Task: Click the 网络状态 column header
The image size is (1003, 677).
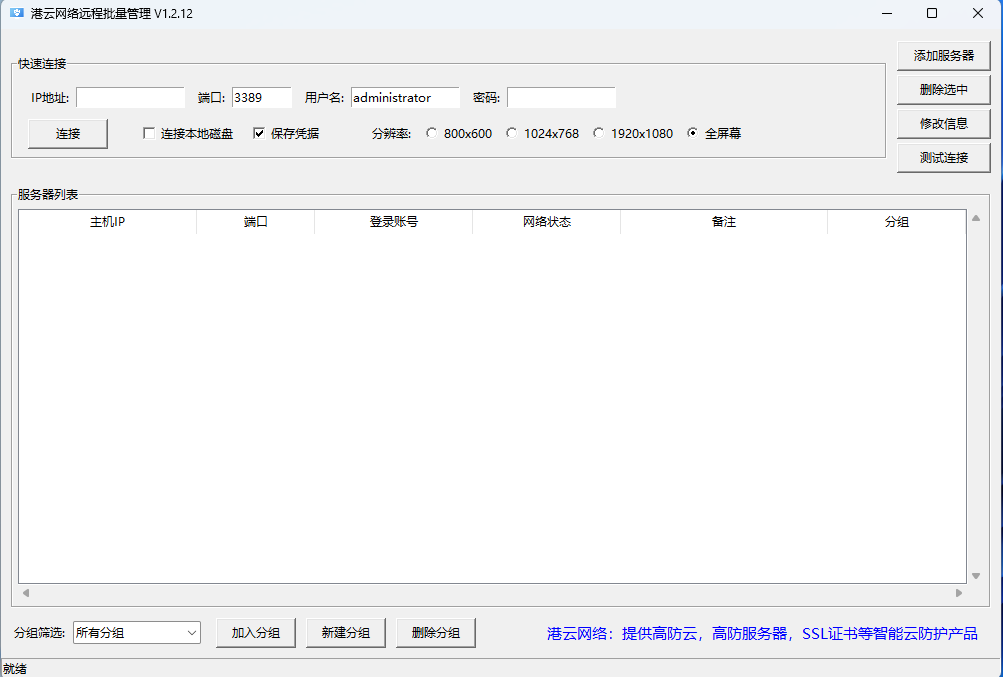Action: [x=546, y=222]
